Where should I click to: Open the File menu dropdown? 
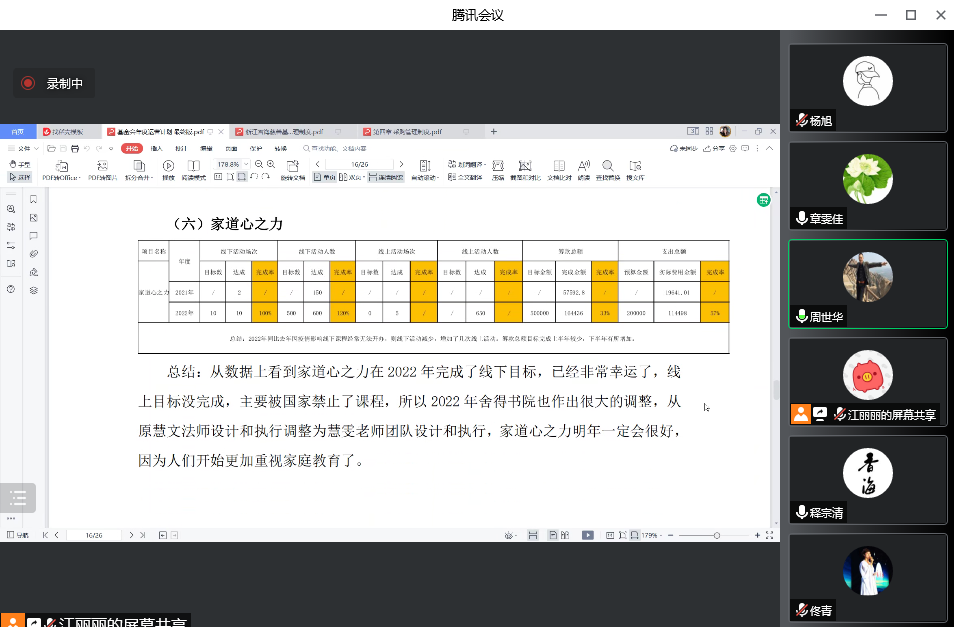click(x=23, y=148)
